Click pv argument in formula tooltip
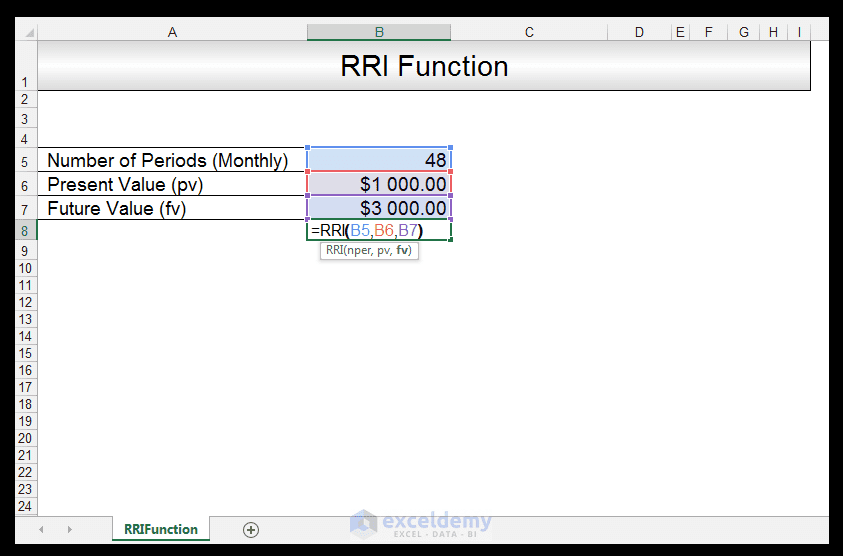The width and height of the screenshot is (843, 556). (x=383, y=251)
